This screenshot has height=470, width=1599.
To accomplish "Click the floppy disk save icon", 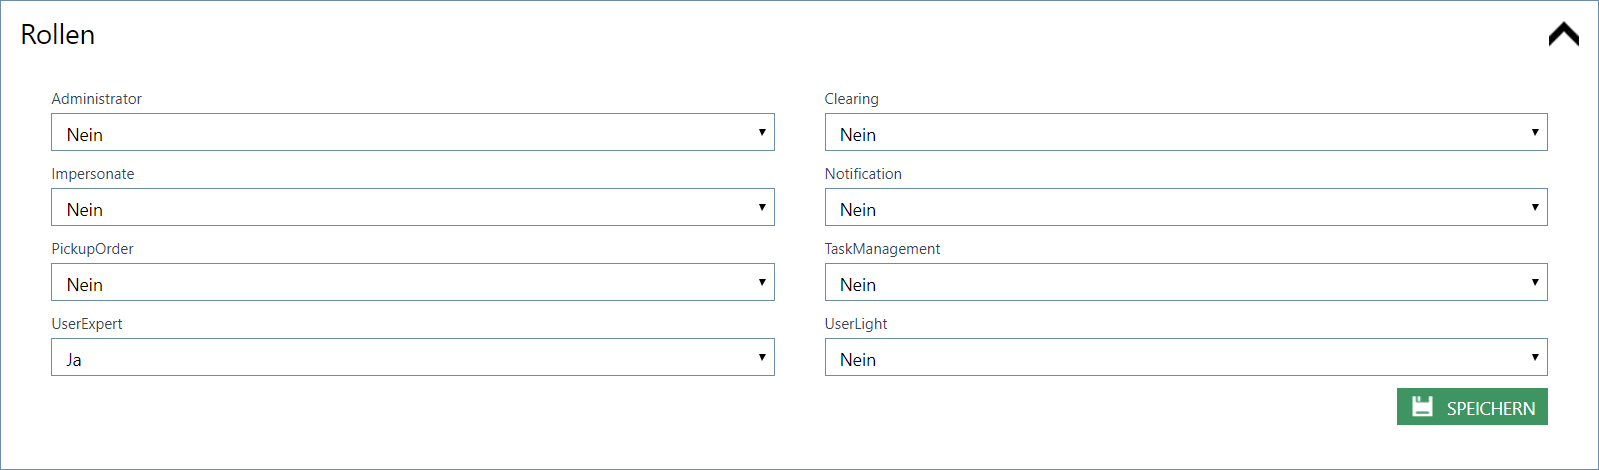I will [x=1422, y=406].
